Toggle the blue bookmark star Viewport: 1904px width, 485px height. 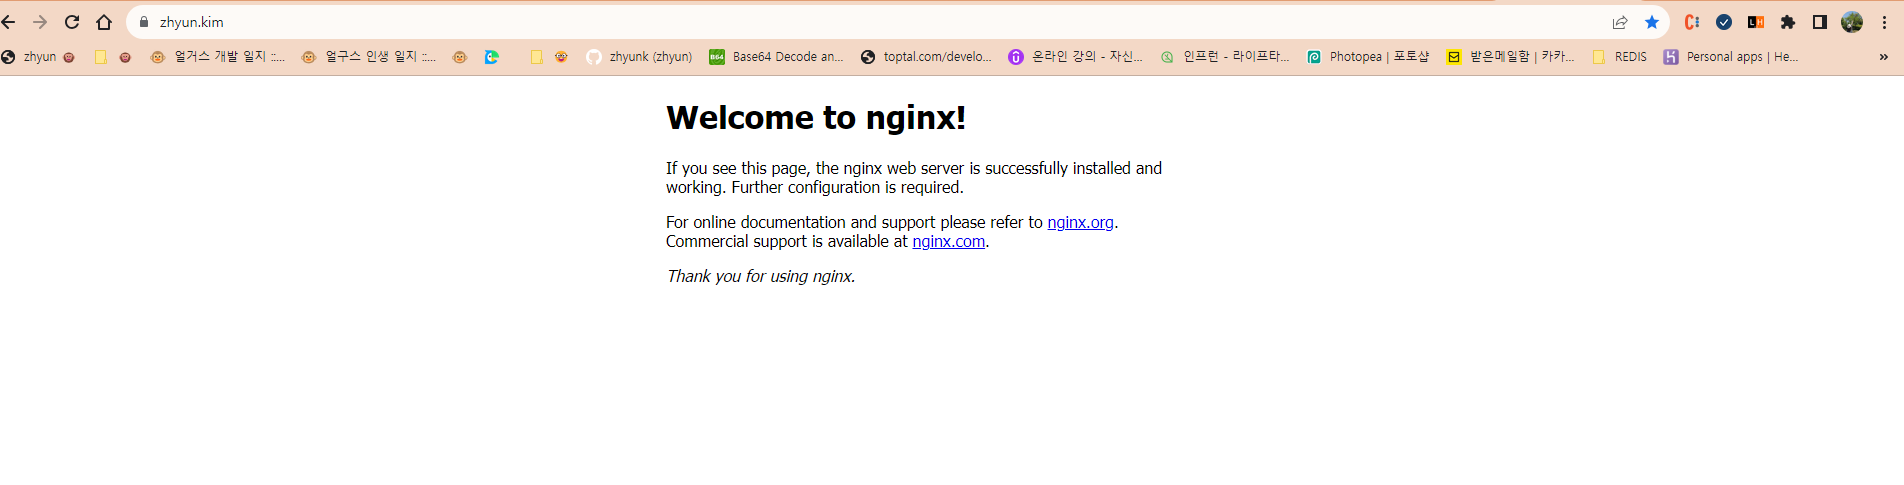coord(1652,22)
